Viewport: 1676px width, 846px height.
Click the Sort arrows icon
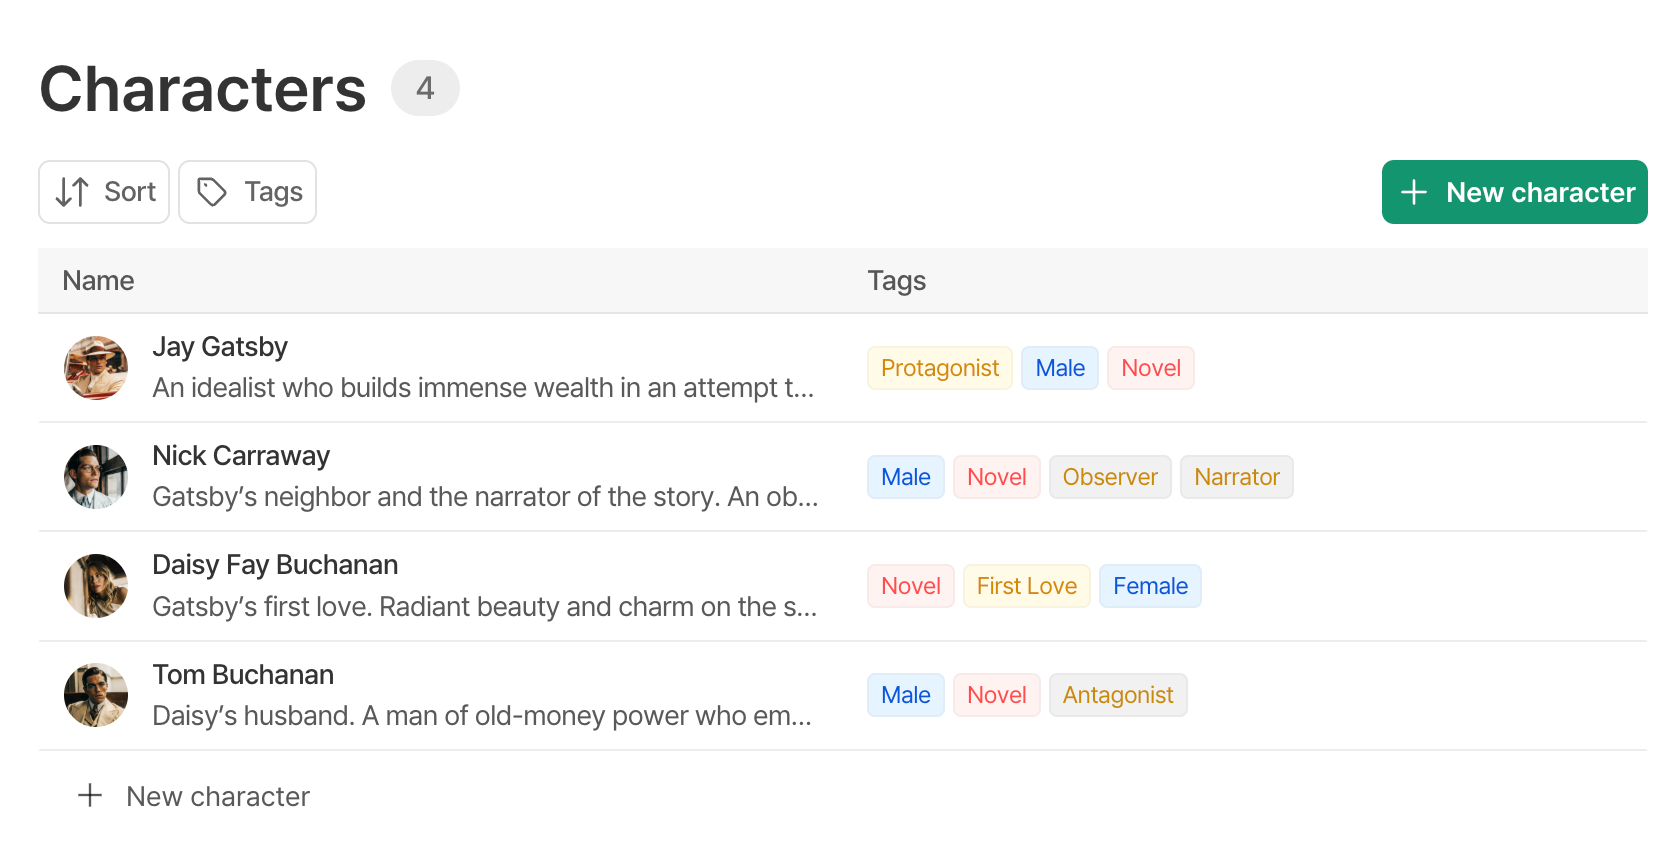[x=72, y=192]
